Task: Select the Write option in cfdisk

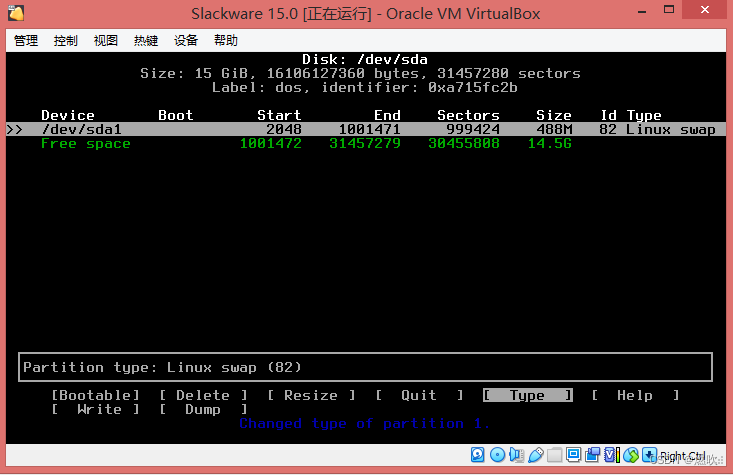Action: (95, 410)
